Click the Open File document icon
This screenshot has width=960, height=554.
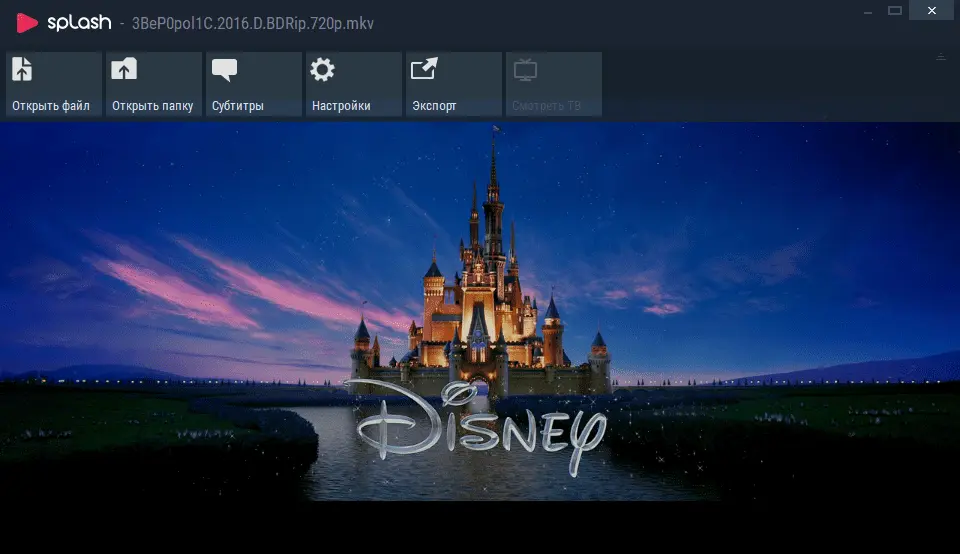coord(22,69)
